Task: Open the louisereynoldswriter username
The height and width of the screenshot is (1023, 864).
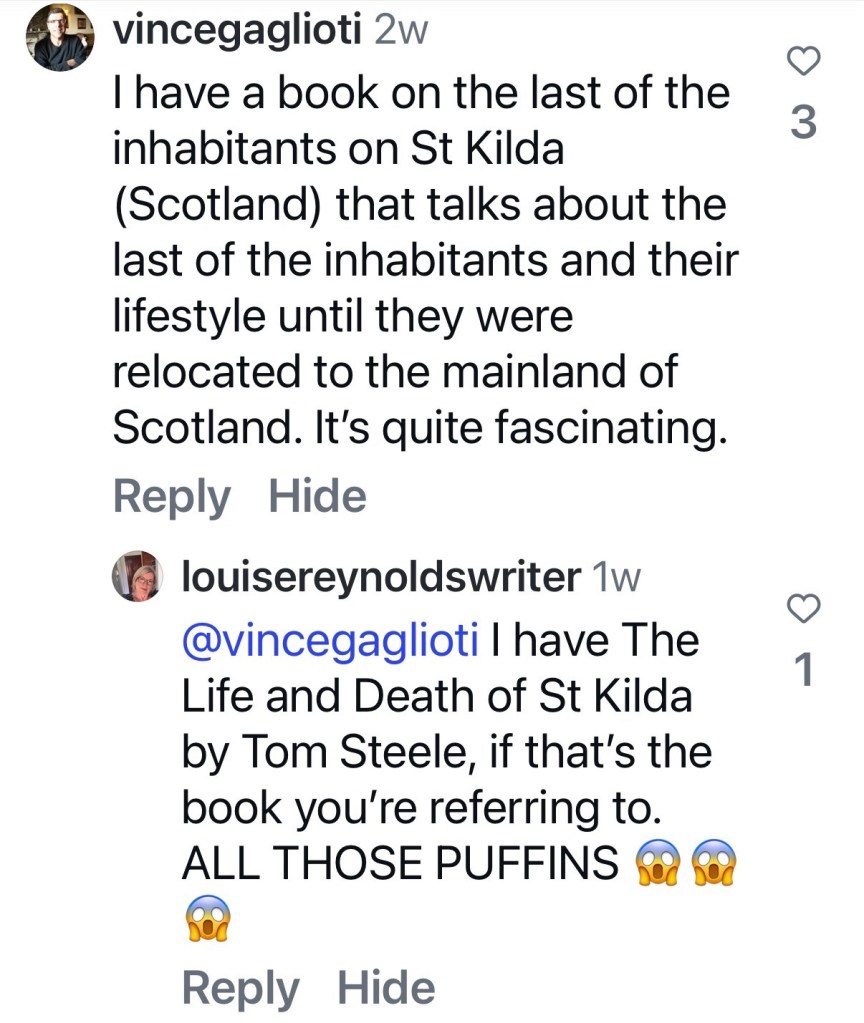Action: tap(381, 576)
